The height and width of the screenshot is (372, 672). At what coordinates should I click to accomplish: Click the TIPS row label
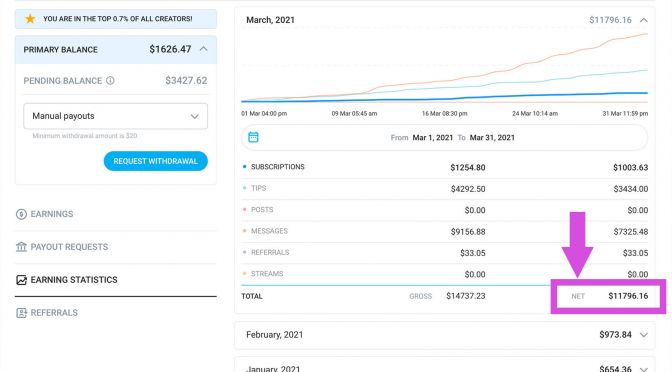(258, 188)
